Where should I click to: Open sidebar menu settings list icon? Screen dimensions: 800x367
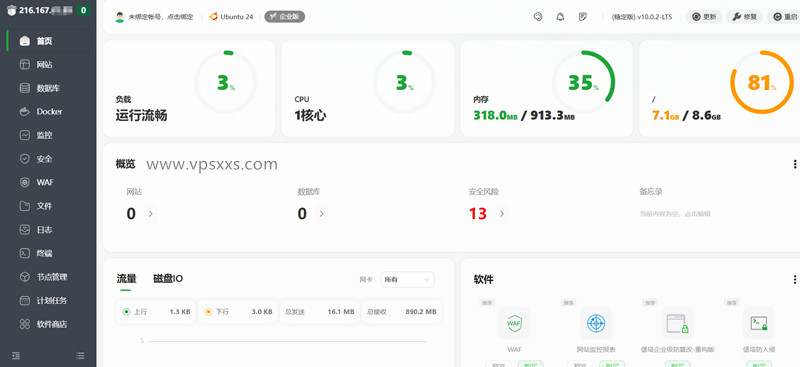pos(80,355)
